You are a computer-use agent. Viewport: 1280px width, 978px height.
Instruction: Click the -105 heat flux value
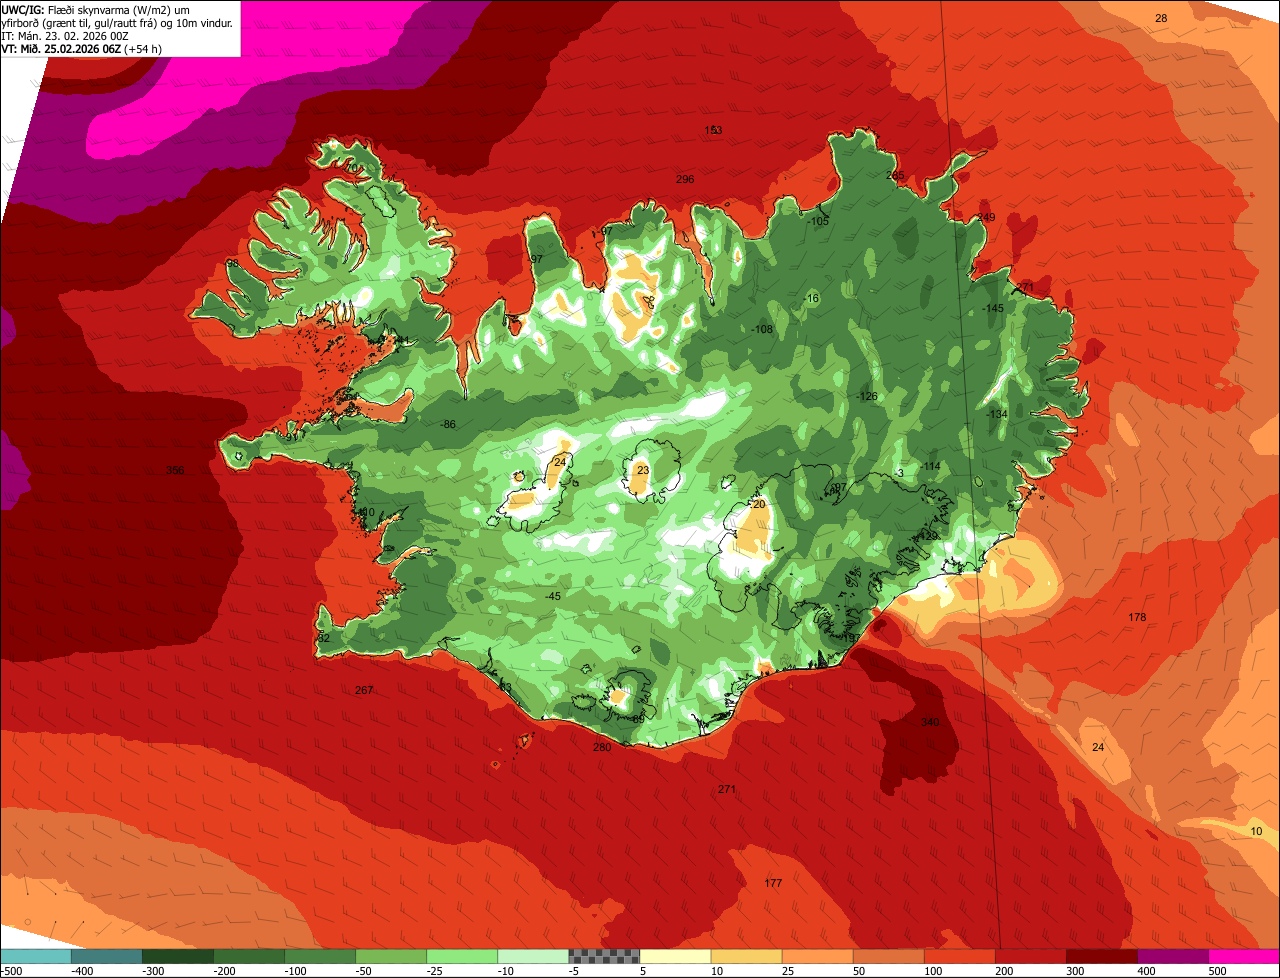819,222
